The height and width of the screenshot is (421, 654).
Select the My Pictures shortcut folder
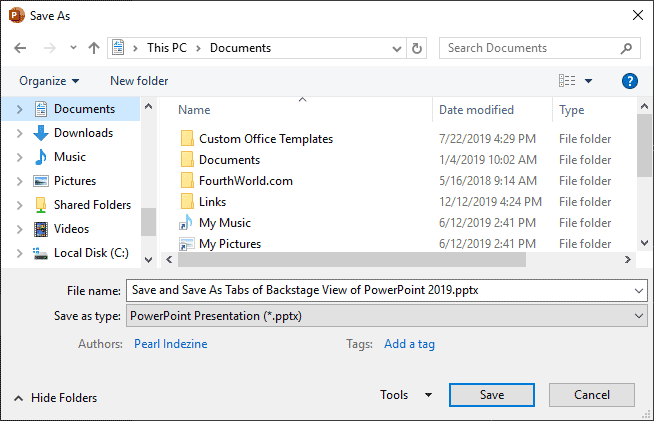click(x=230, y=244)
